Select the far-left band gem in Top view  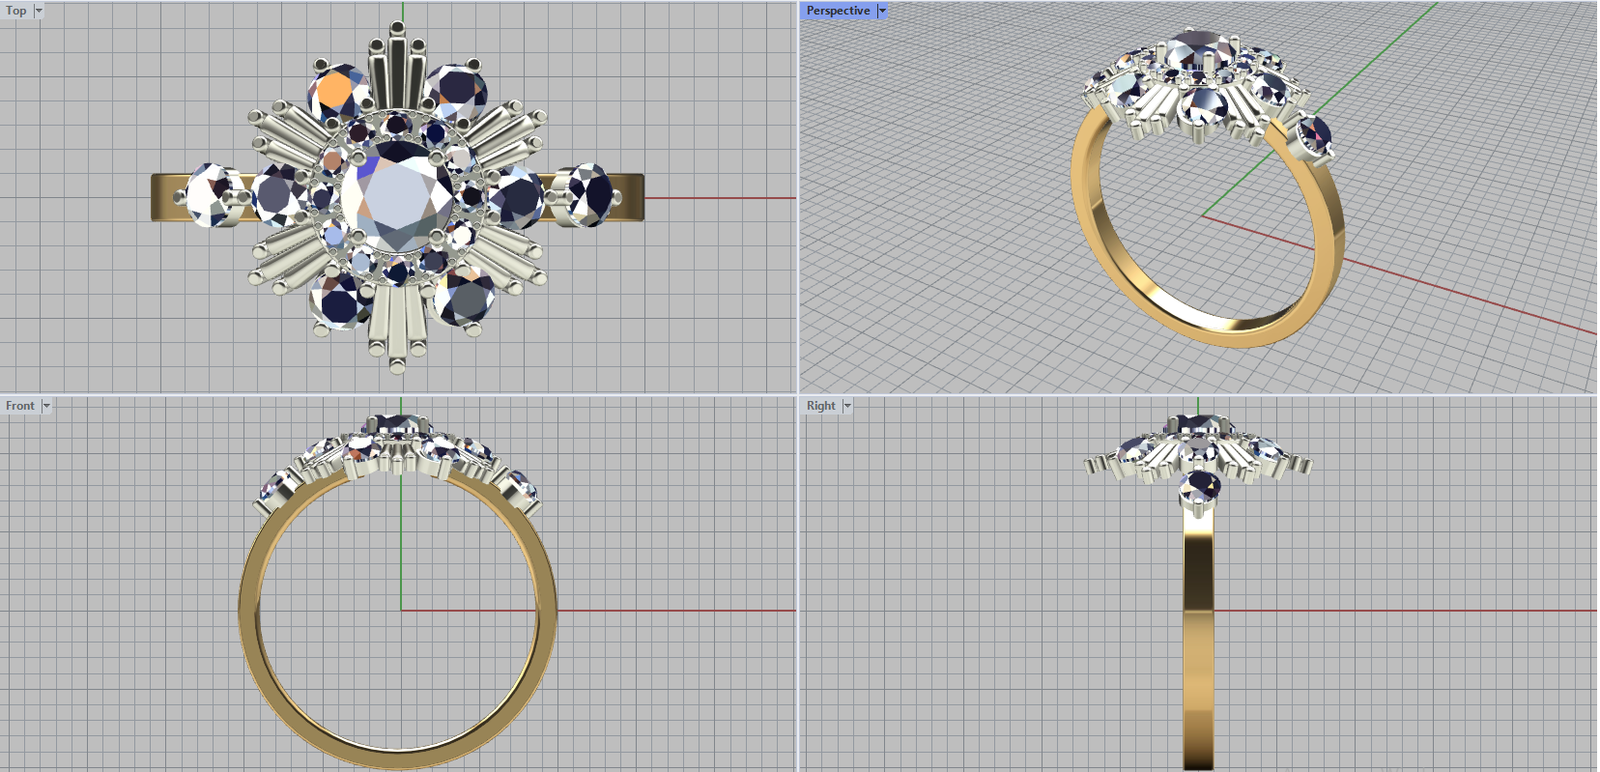pyautogui.click(x=212, y=195)
